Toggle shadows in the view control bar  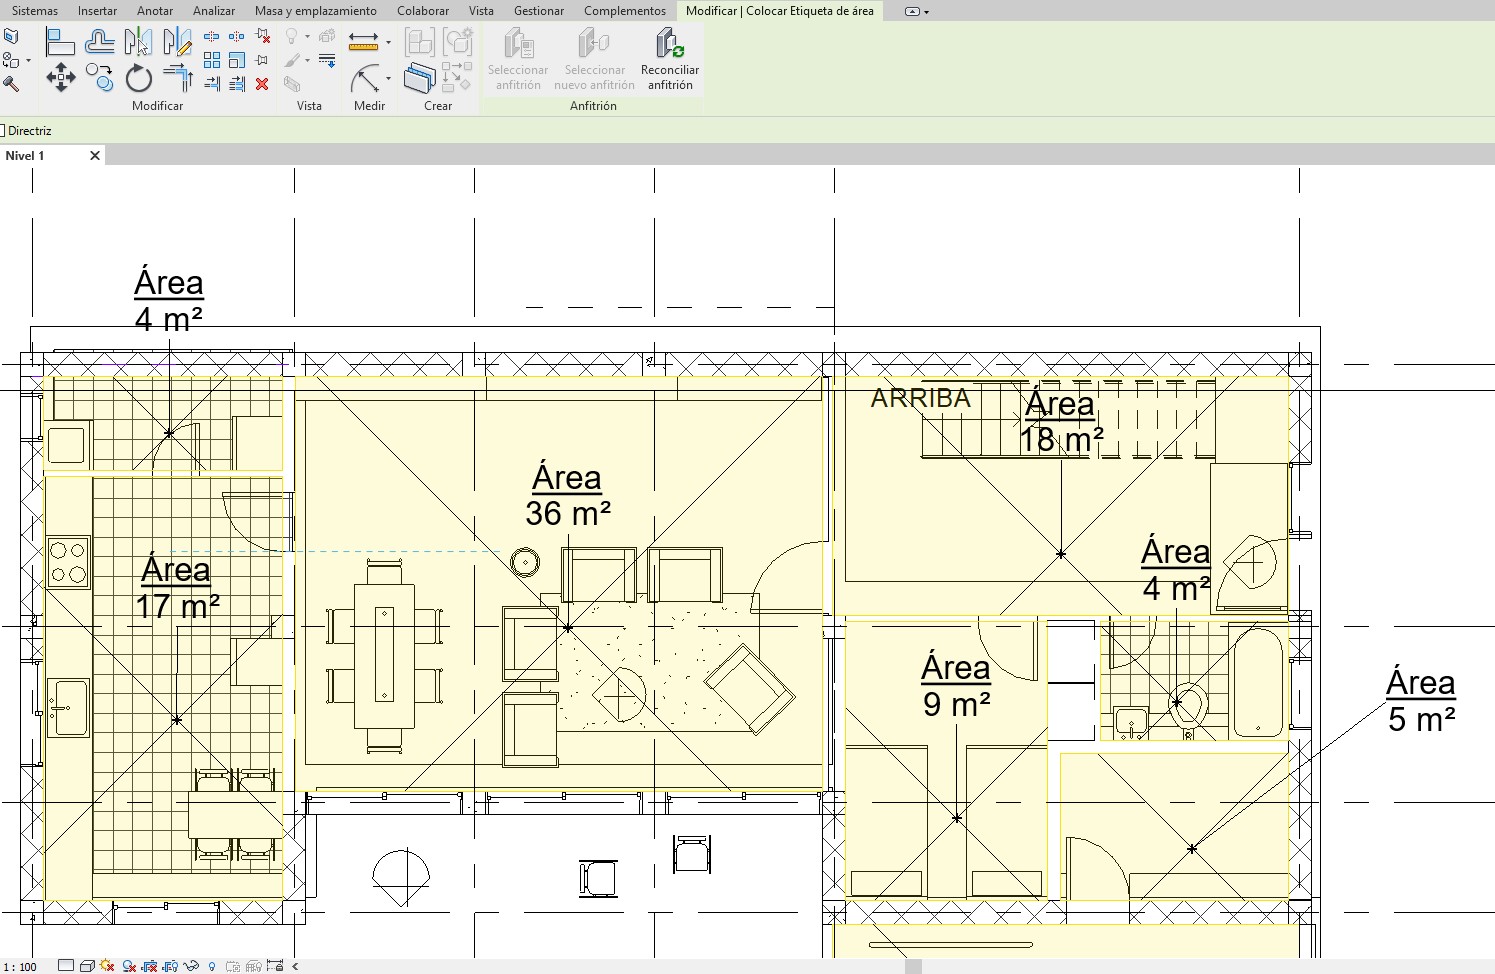[x=129, y=966]
